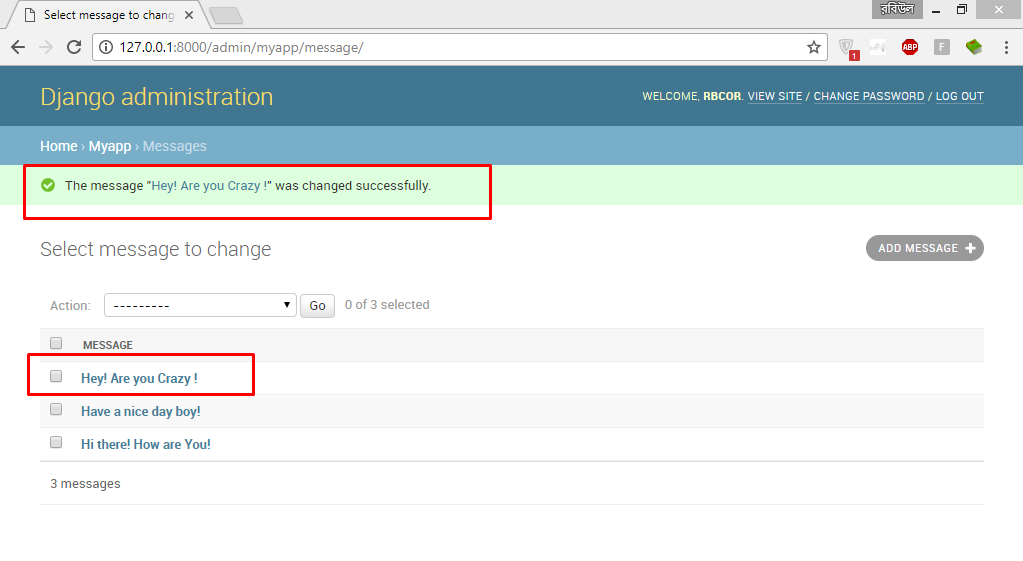This screenshot has height=561, width=1023.
Task: Check the 'Have a nice day boy!' row
Action: [56, 410]
